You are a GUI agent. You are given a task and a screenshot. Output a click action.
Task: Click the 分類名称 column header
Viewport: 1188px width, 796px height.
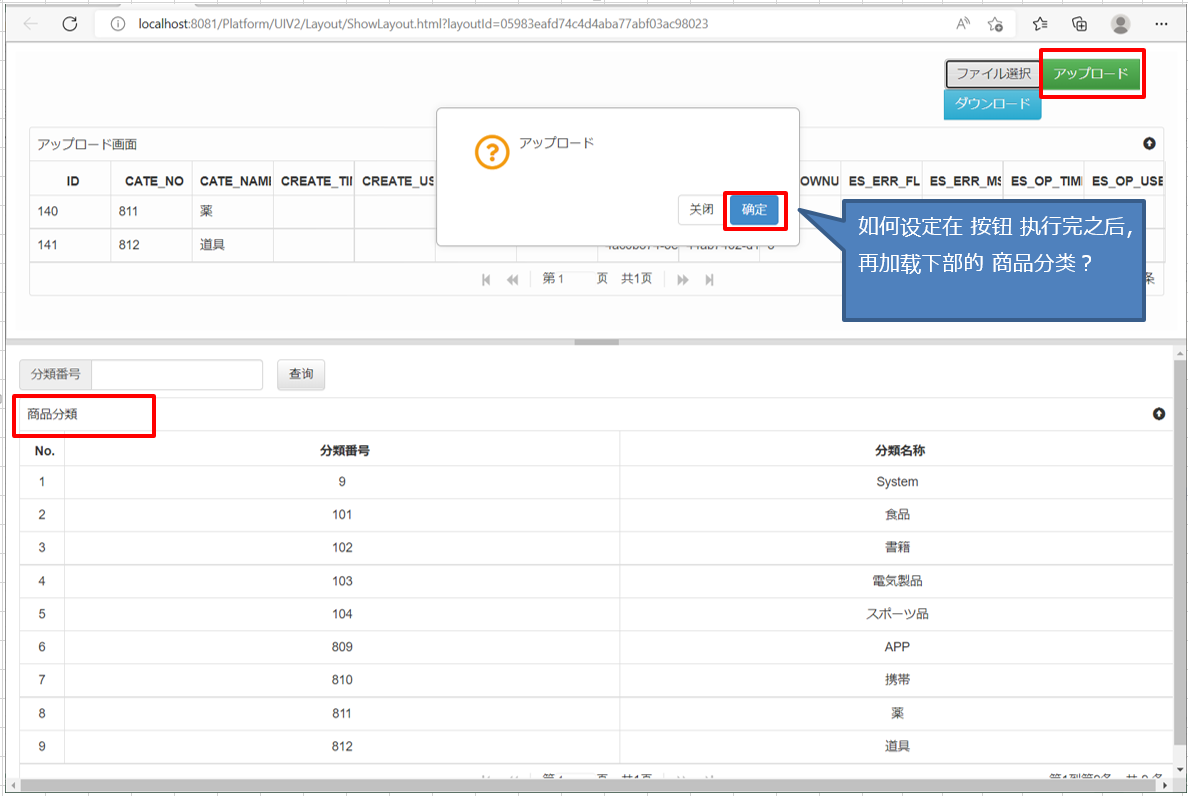click(x=899, y=451)
